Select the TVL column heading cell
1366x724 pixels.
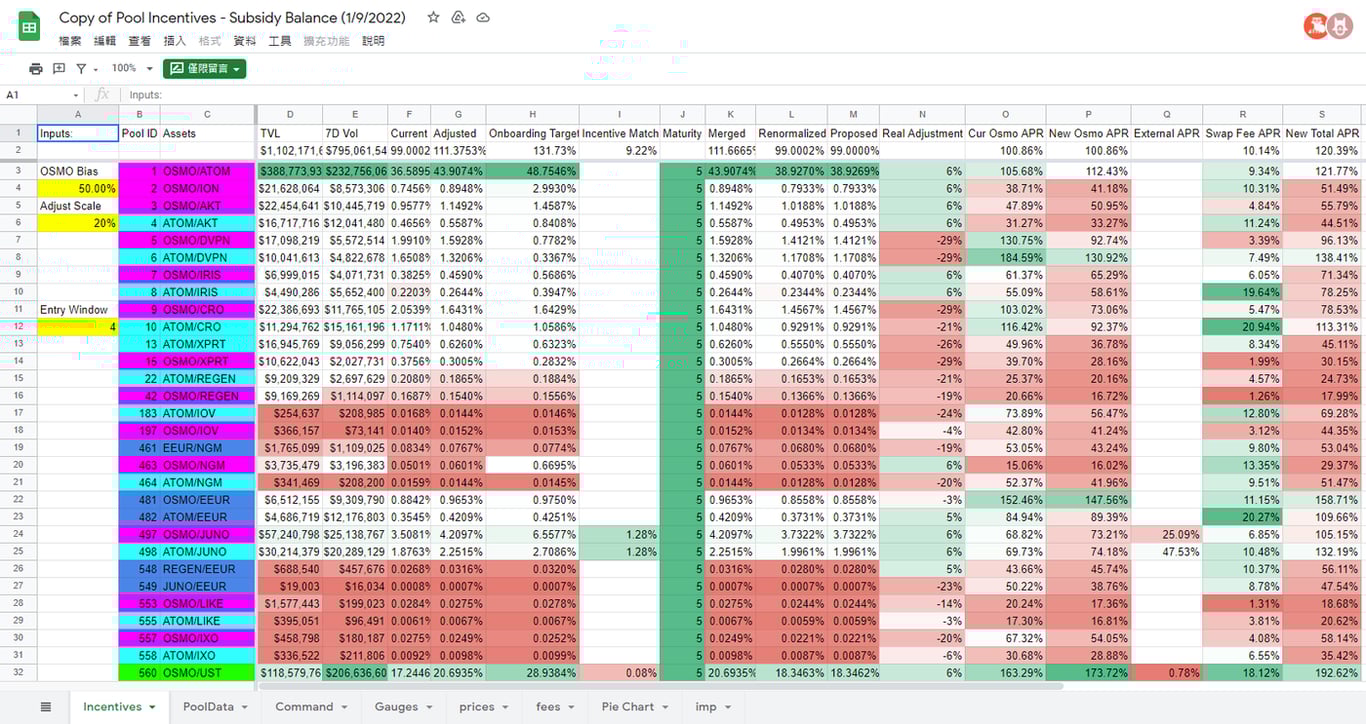coord(290,133)
